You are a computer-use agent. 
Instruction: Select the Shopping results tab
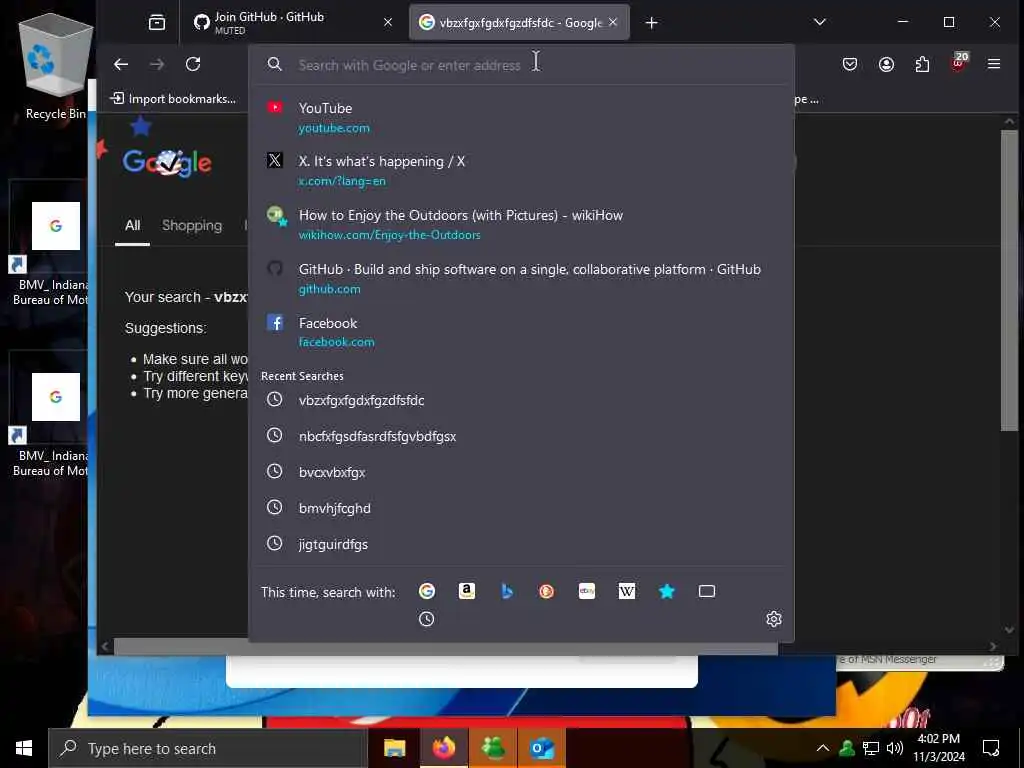tap(192, 225)
